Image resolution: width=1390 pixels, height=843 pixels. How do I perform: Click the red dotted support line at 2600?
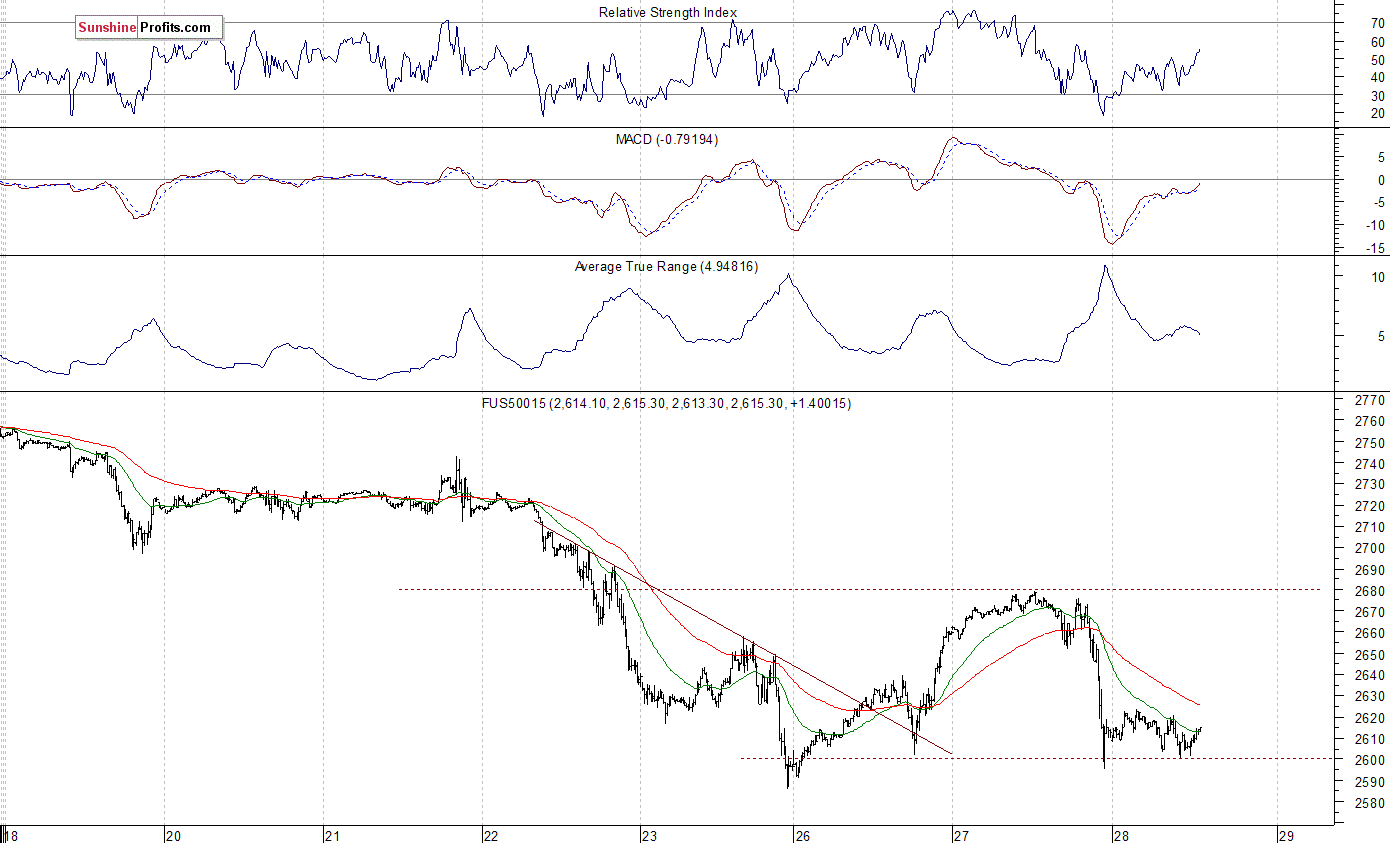pyautogui.click(x=1037, y=758)
